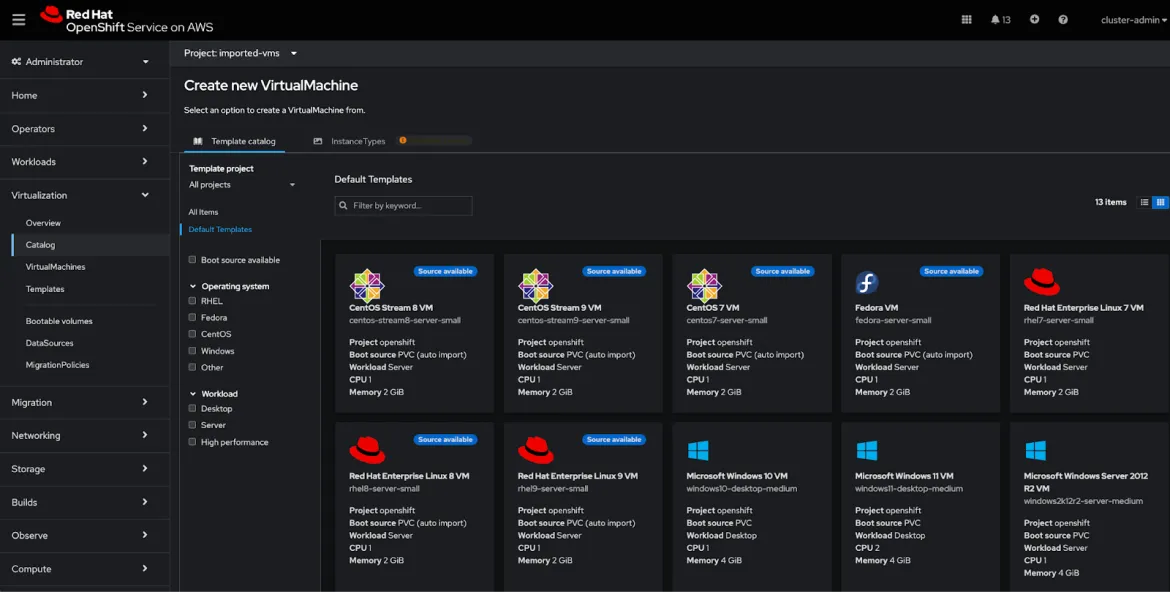Select Default Templates filter link

click(220, 229)
